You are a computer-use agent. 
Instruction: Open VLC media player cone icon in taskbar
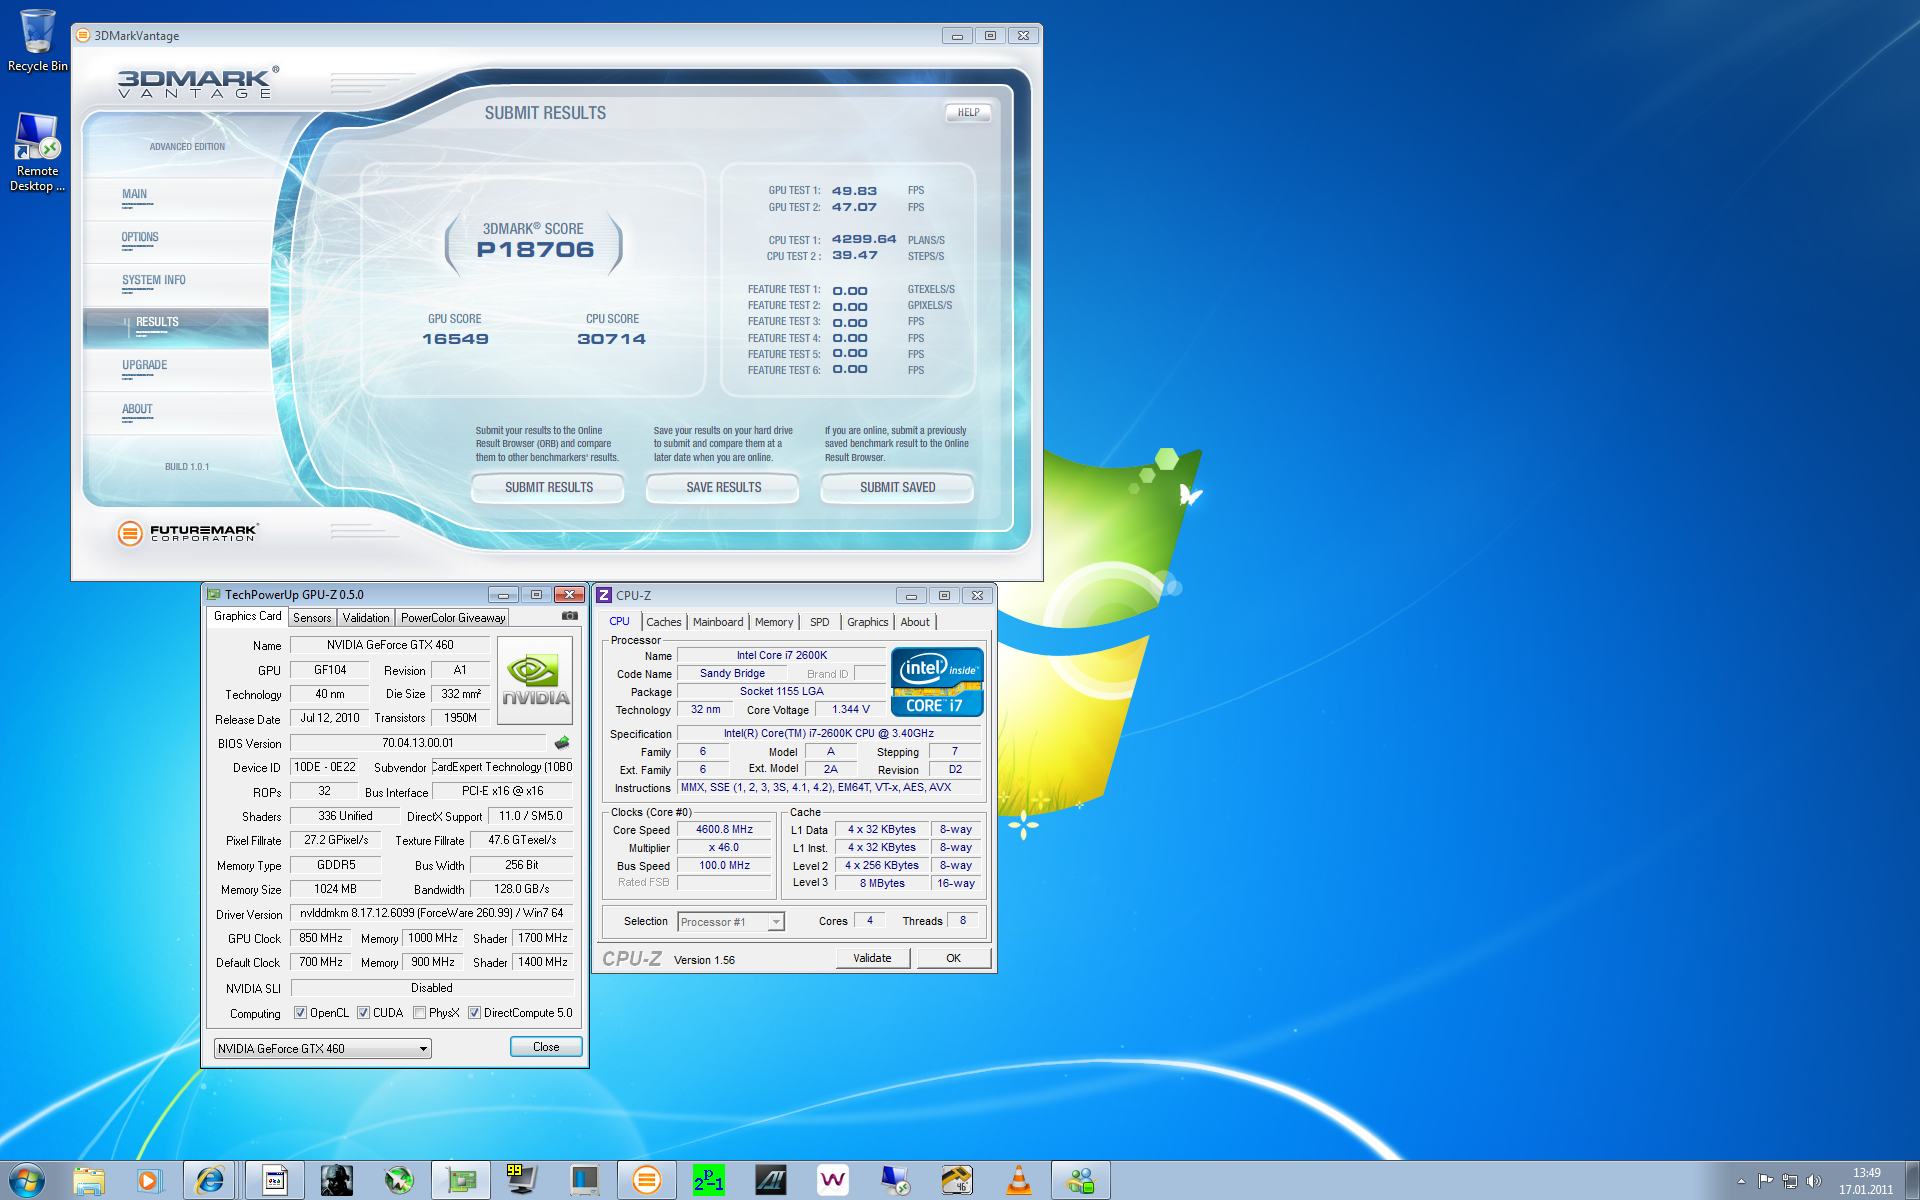pyautogui.click(x=1018, y=1181)
